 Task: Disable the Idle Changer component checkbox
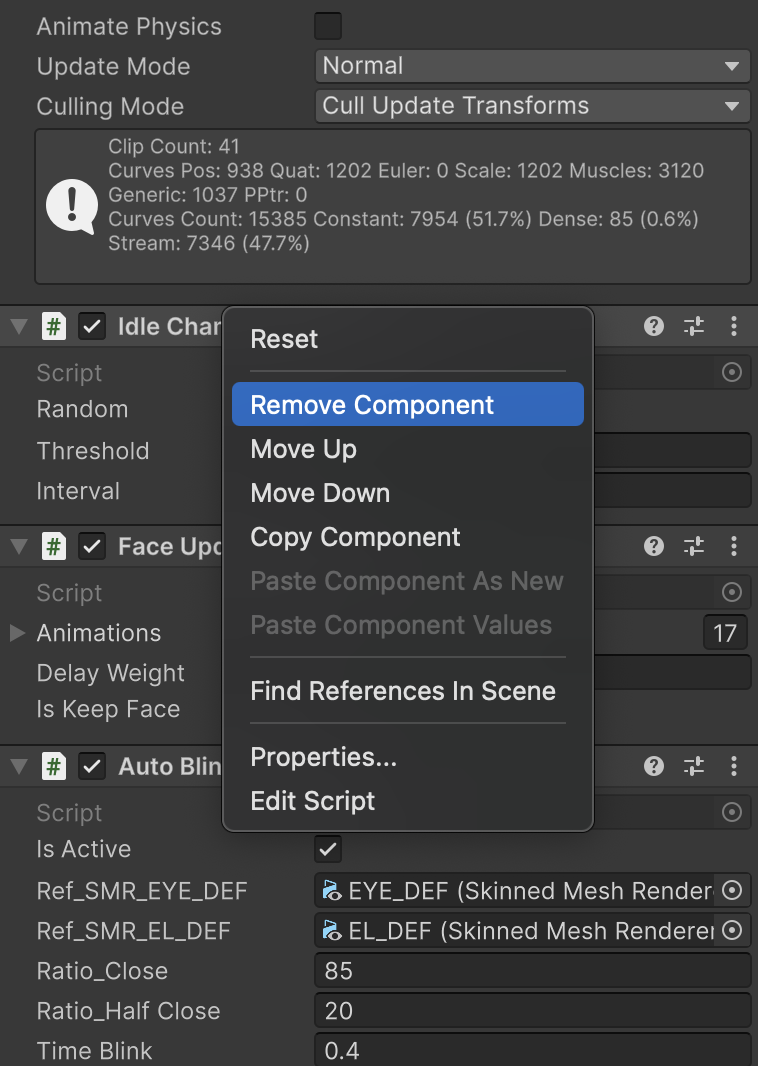pos(92,327)
